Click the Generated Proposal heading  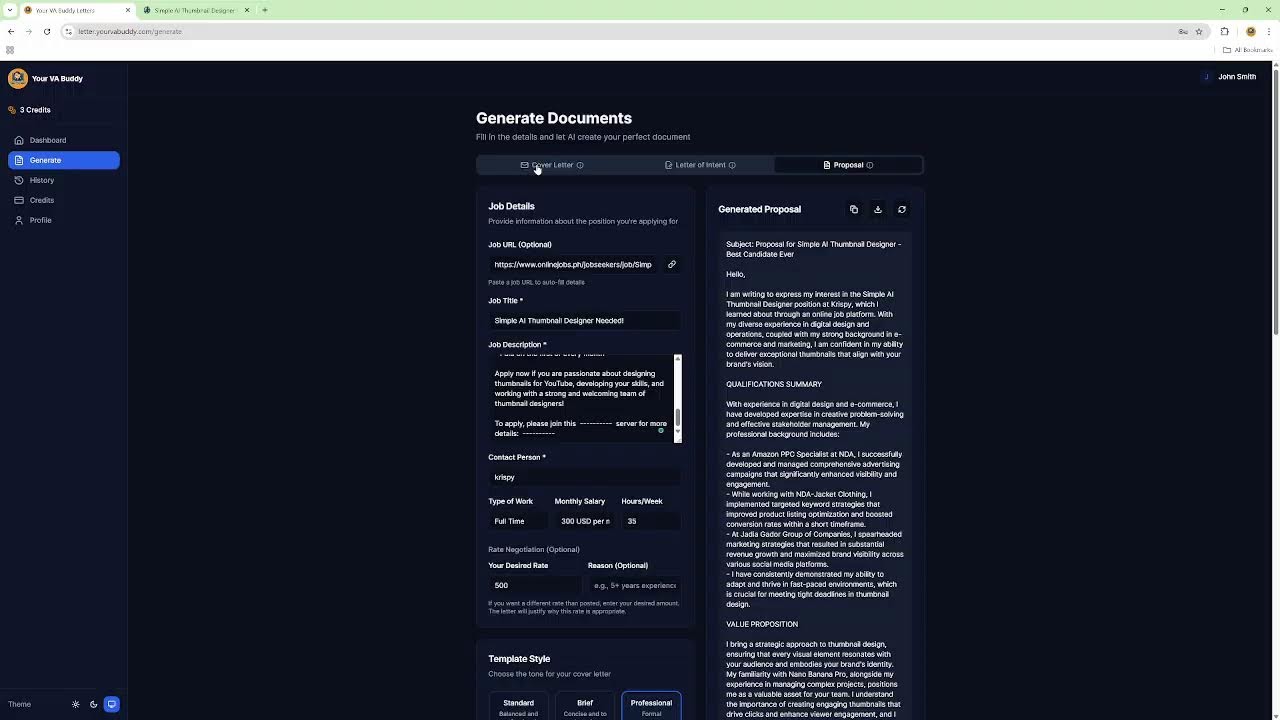point(760,209)
